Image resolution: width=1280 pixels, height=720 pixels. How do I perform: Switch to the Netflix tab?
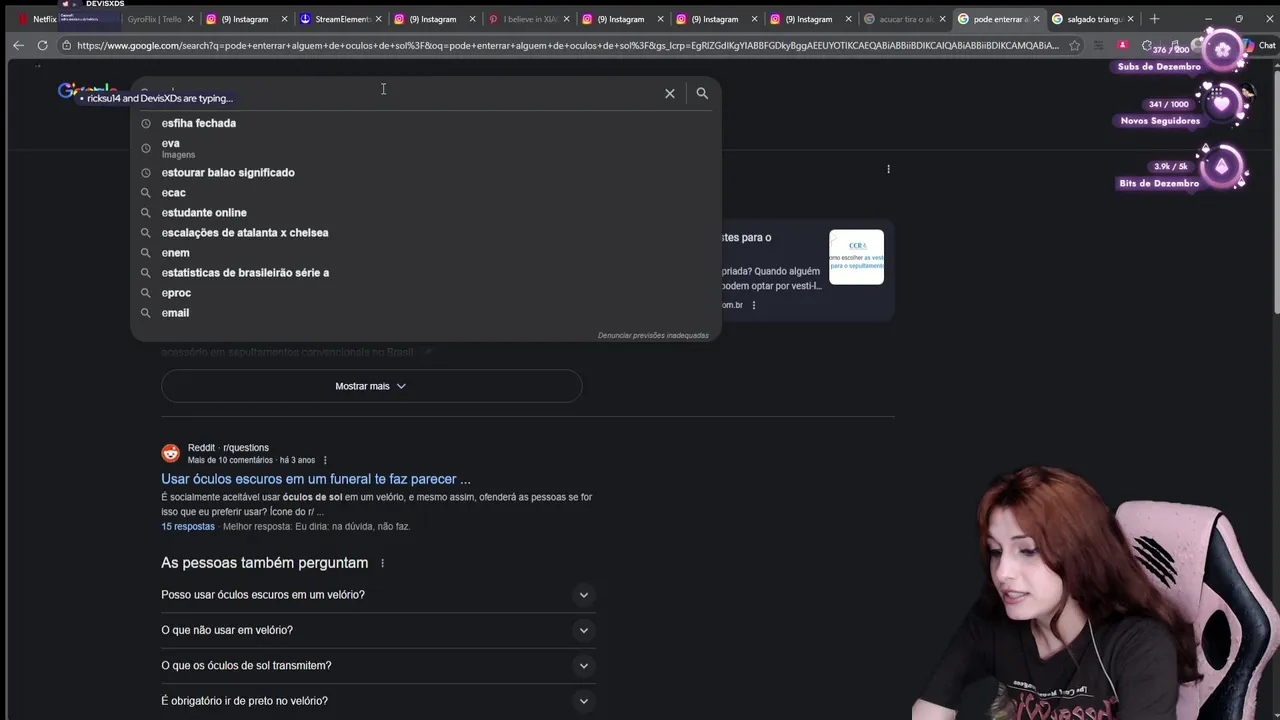click(x=38, y=19)
